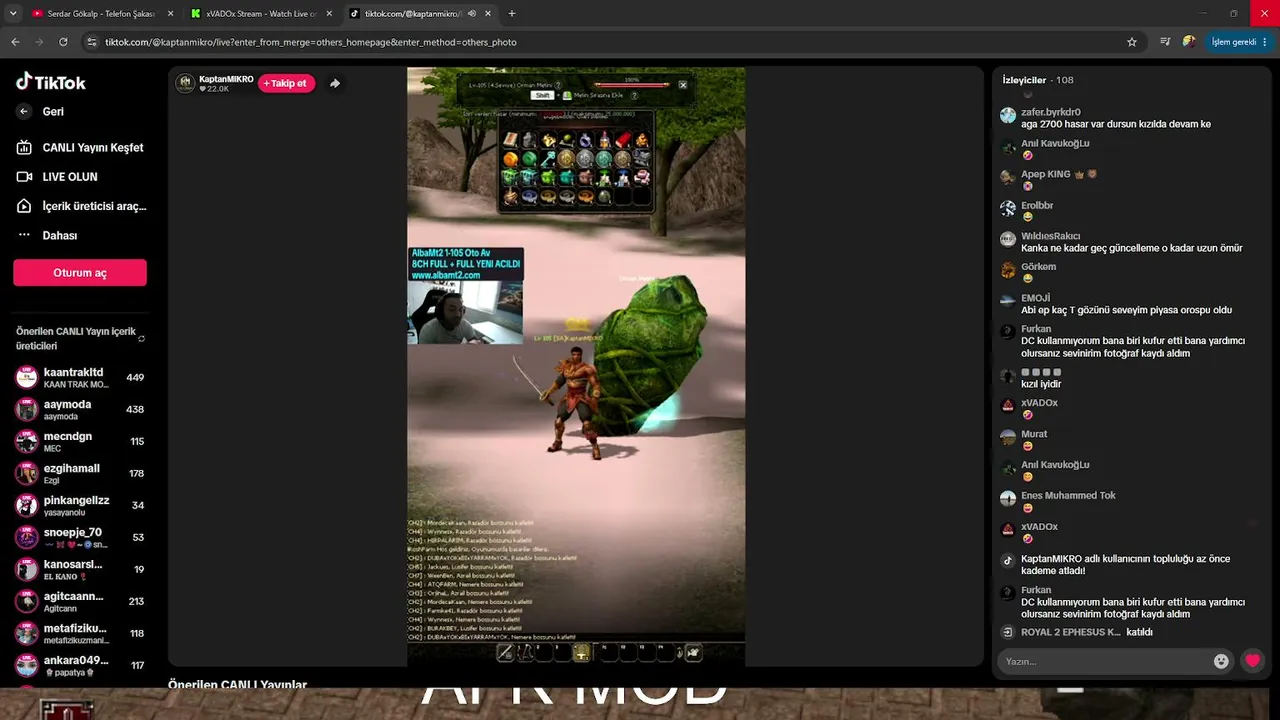Open aaymoda live stream
Image resolution: width=1280 pixels, height=720 pixels.
point(80,409)
